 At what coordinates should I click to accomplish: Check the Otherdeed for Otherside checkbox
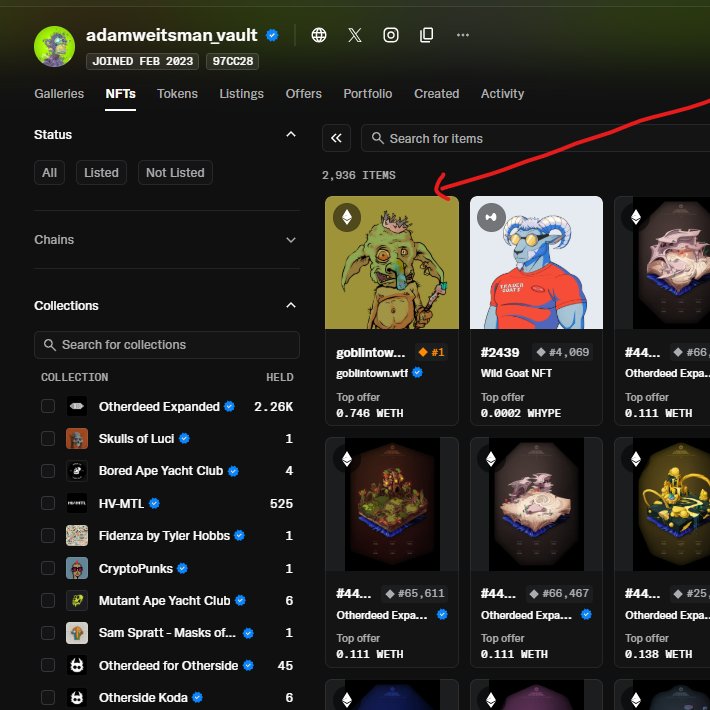(x=48, y=665)
